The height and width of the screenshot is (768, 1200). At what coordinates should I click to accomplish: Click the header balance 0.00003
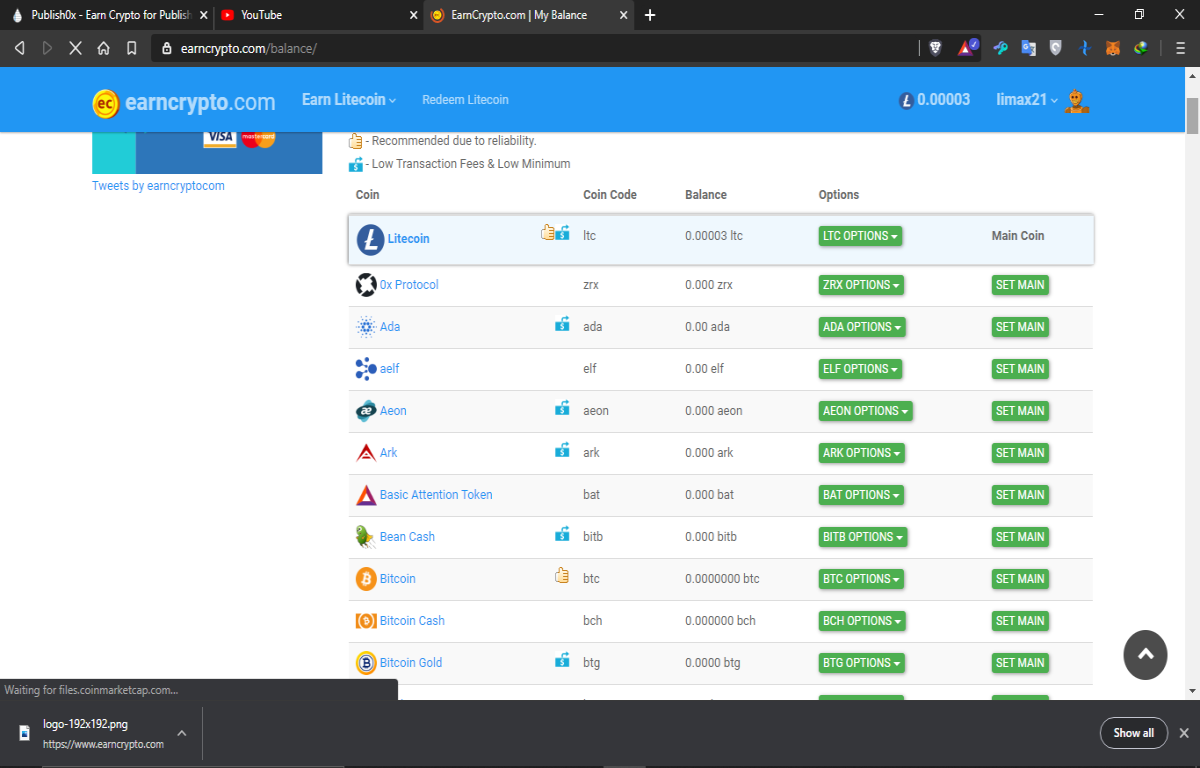(x=944, y=100)
